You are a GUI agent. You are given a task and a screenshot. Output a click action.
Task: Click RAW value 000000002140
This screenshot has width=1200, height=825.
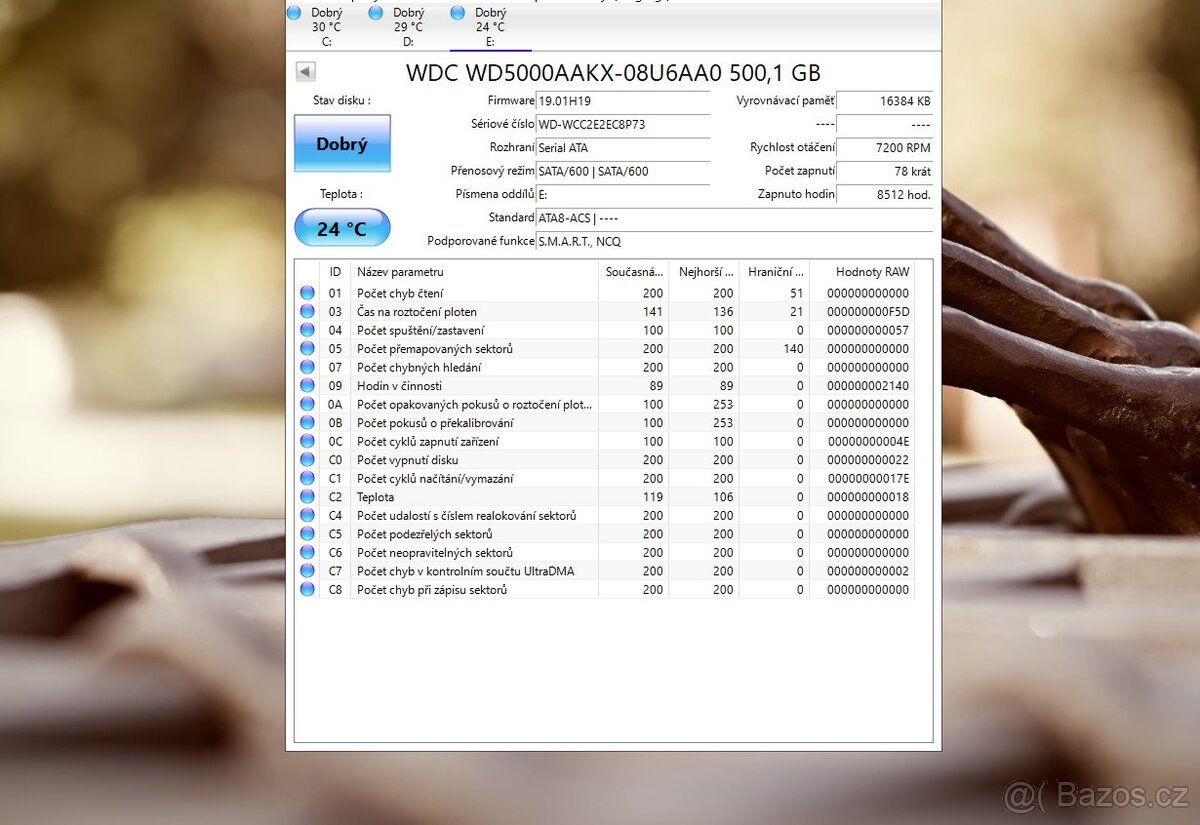click(868, 386)
